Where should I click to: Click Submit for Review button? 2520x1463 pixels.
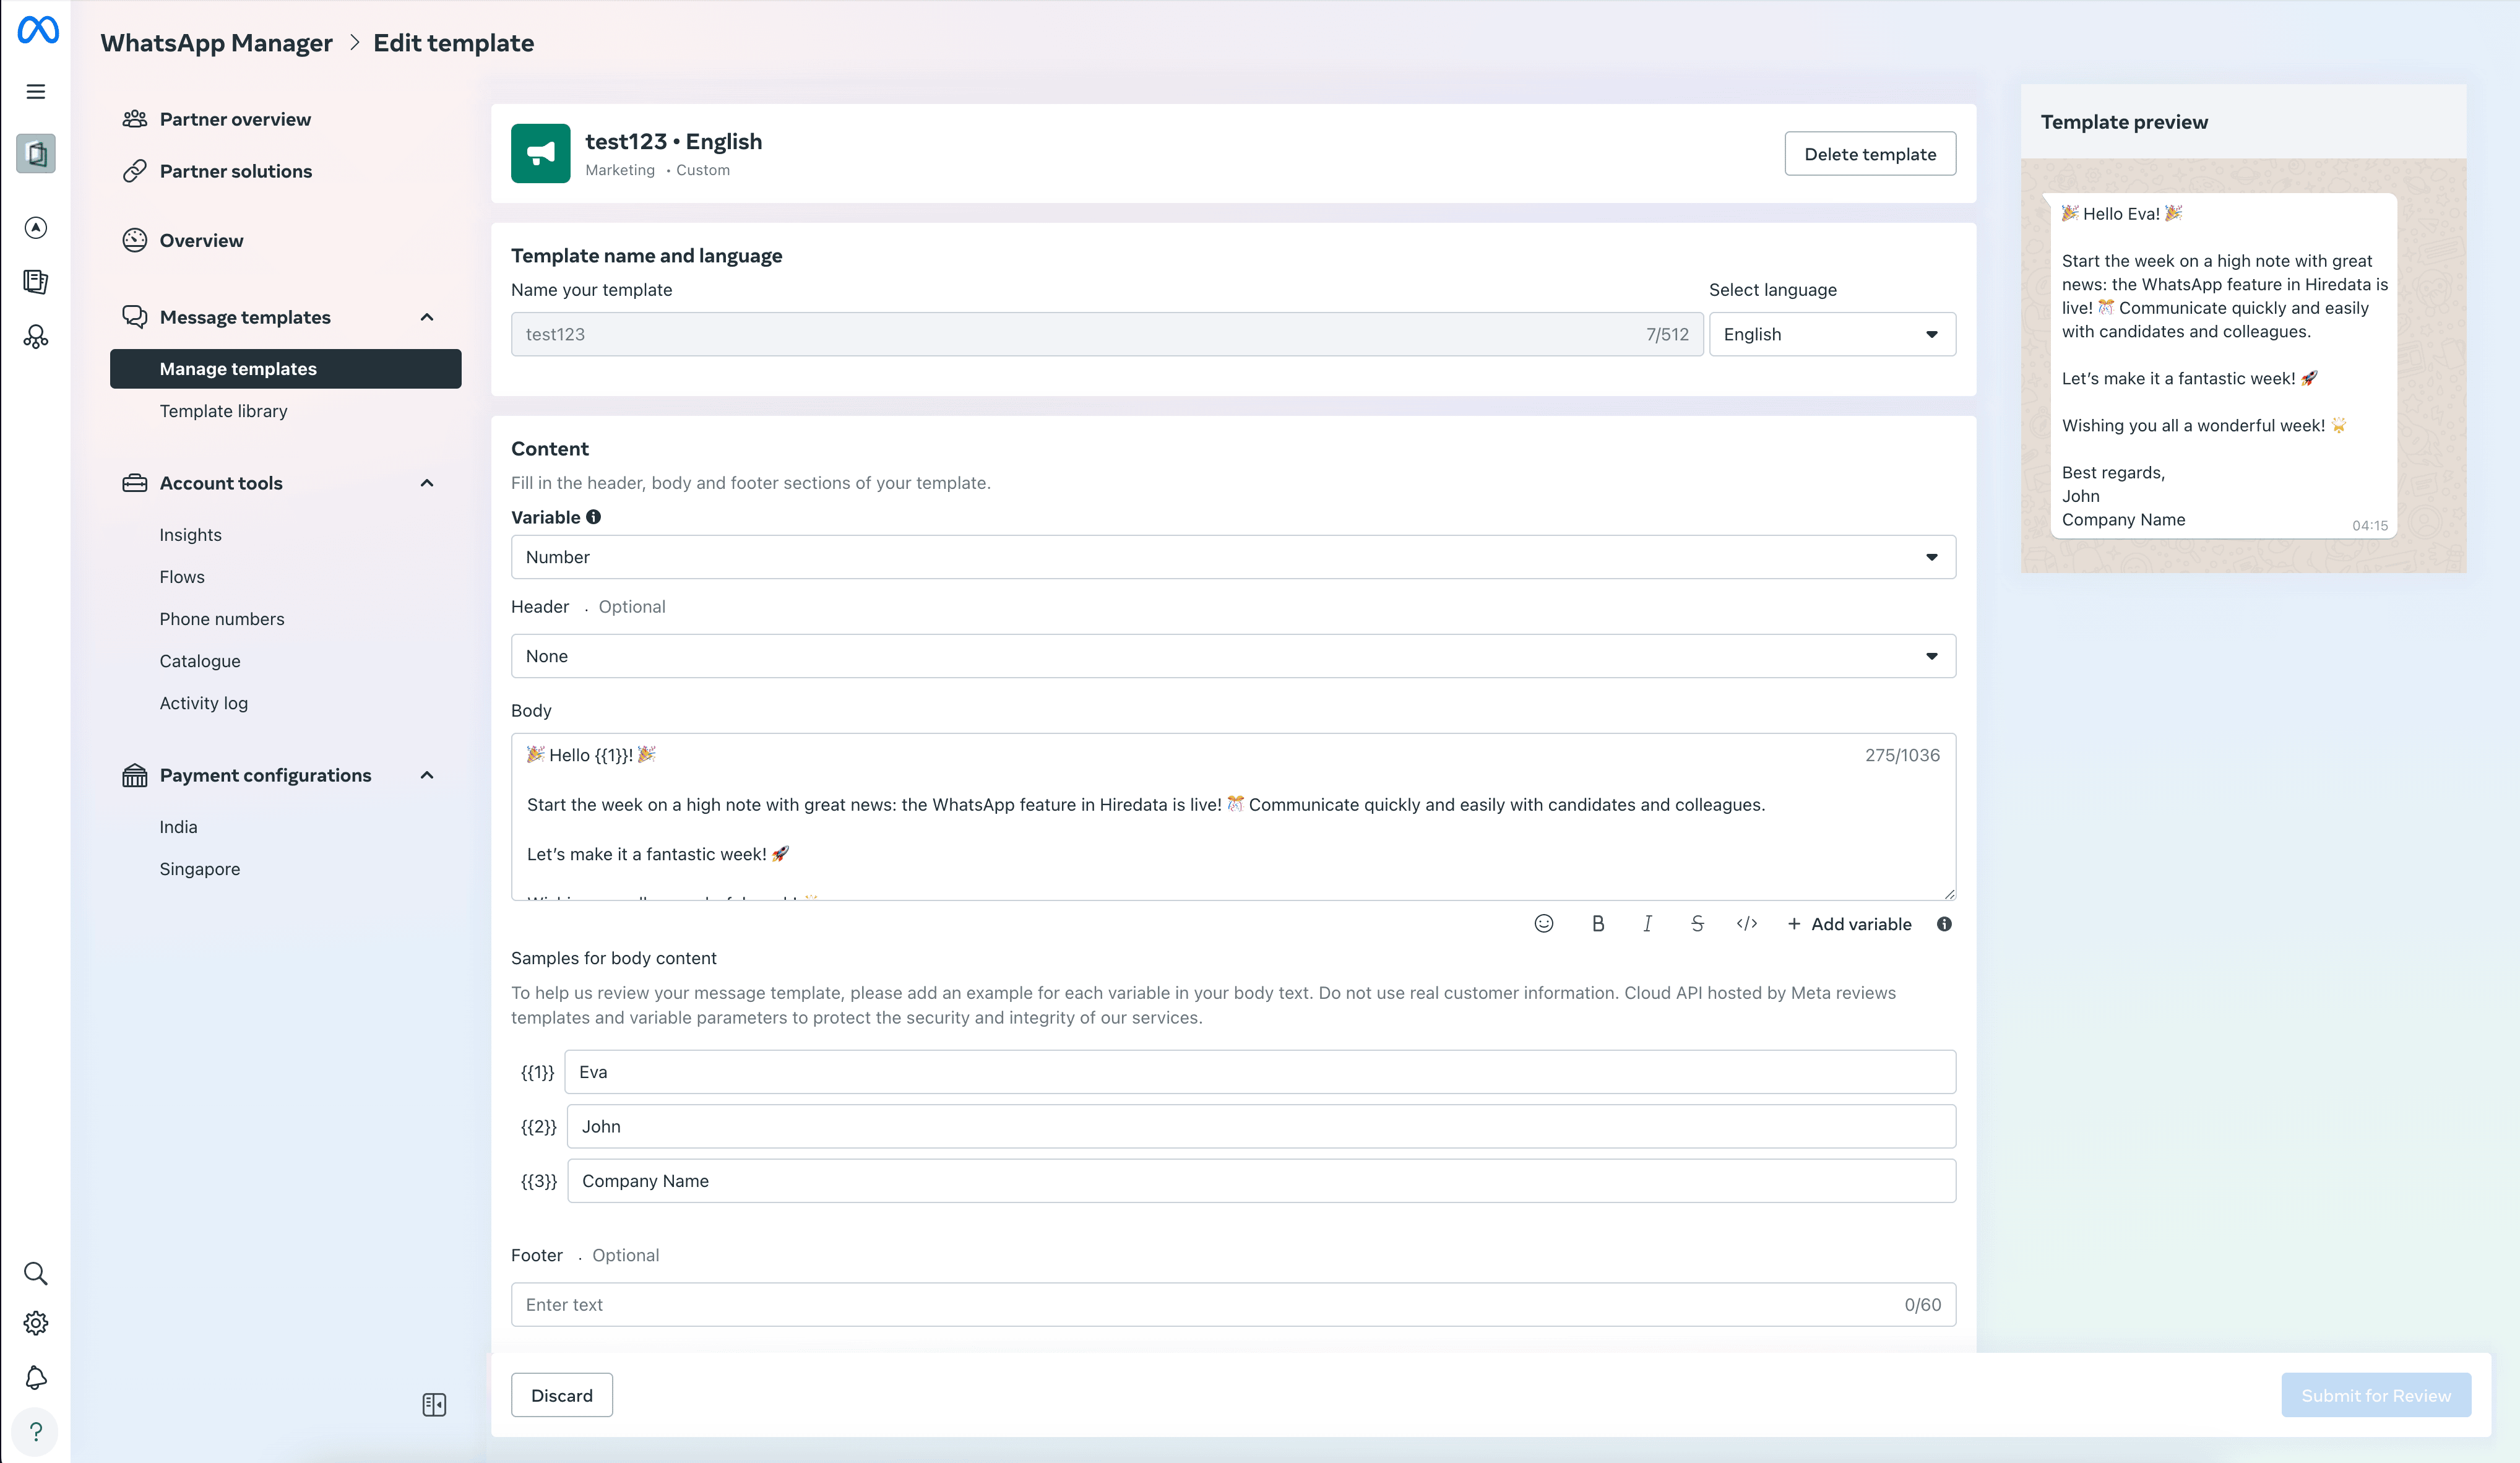pyautogui.click(x=2376, y=1395)
